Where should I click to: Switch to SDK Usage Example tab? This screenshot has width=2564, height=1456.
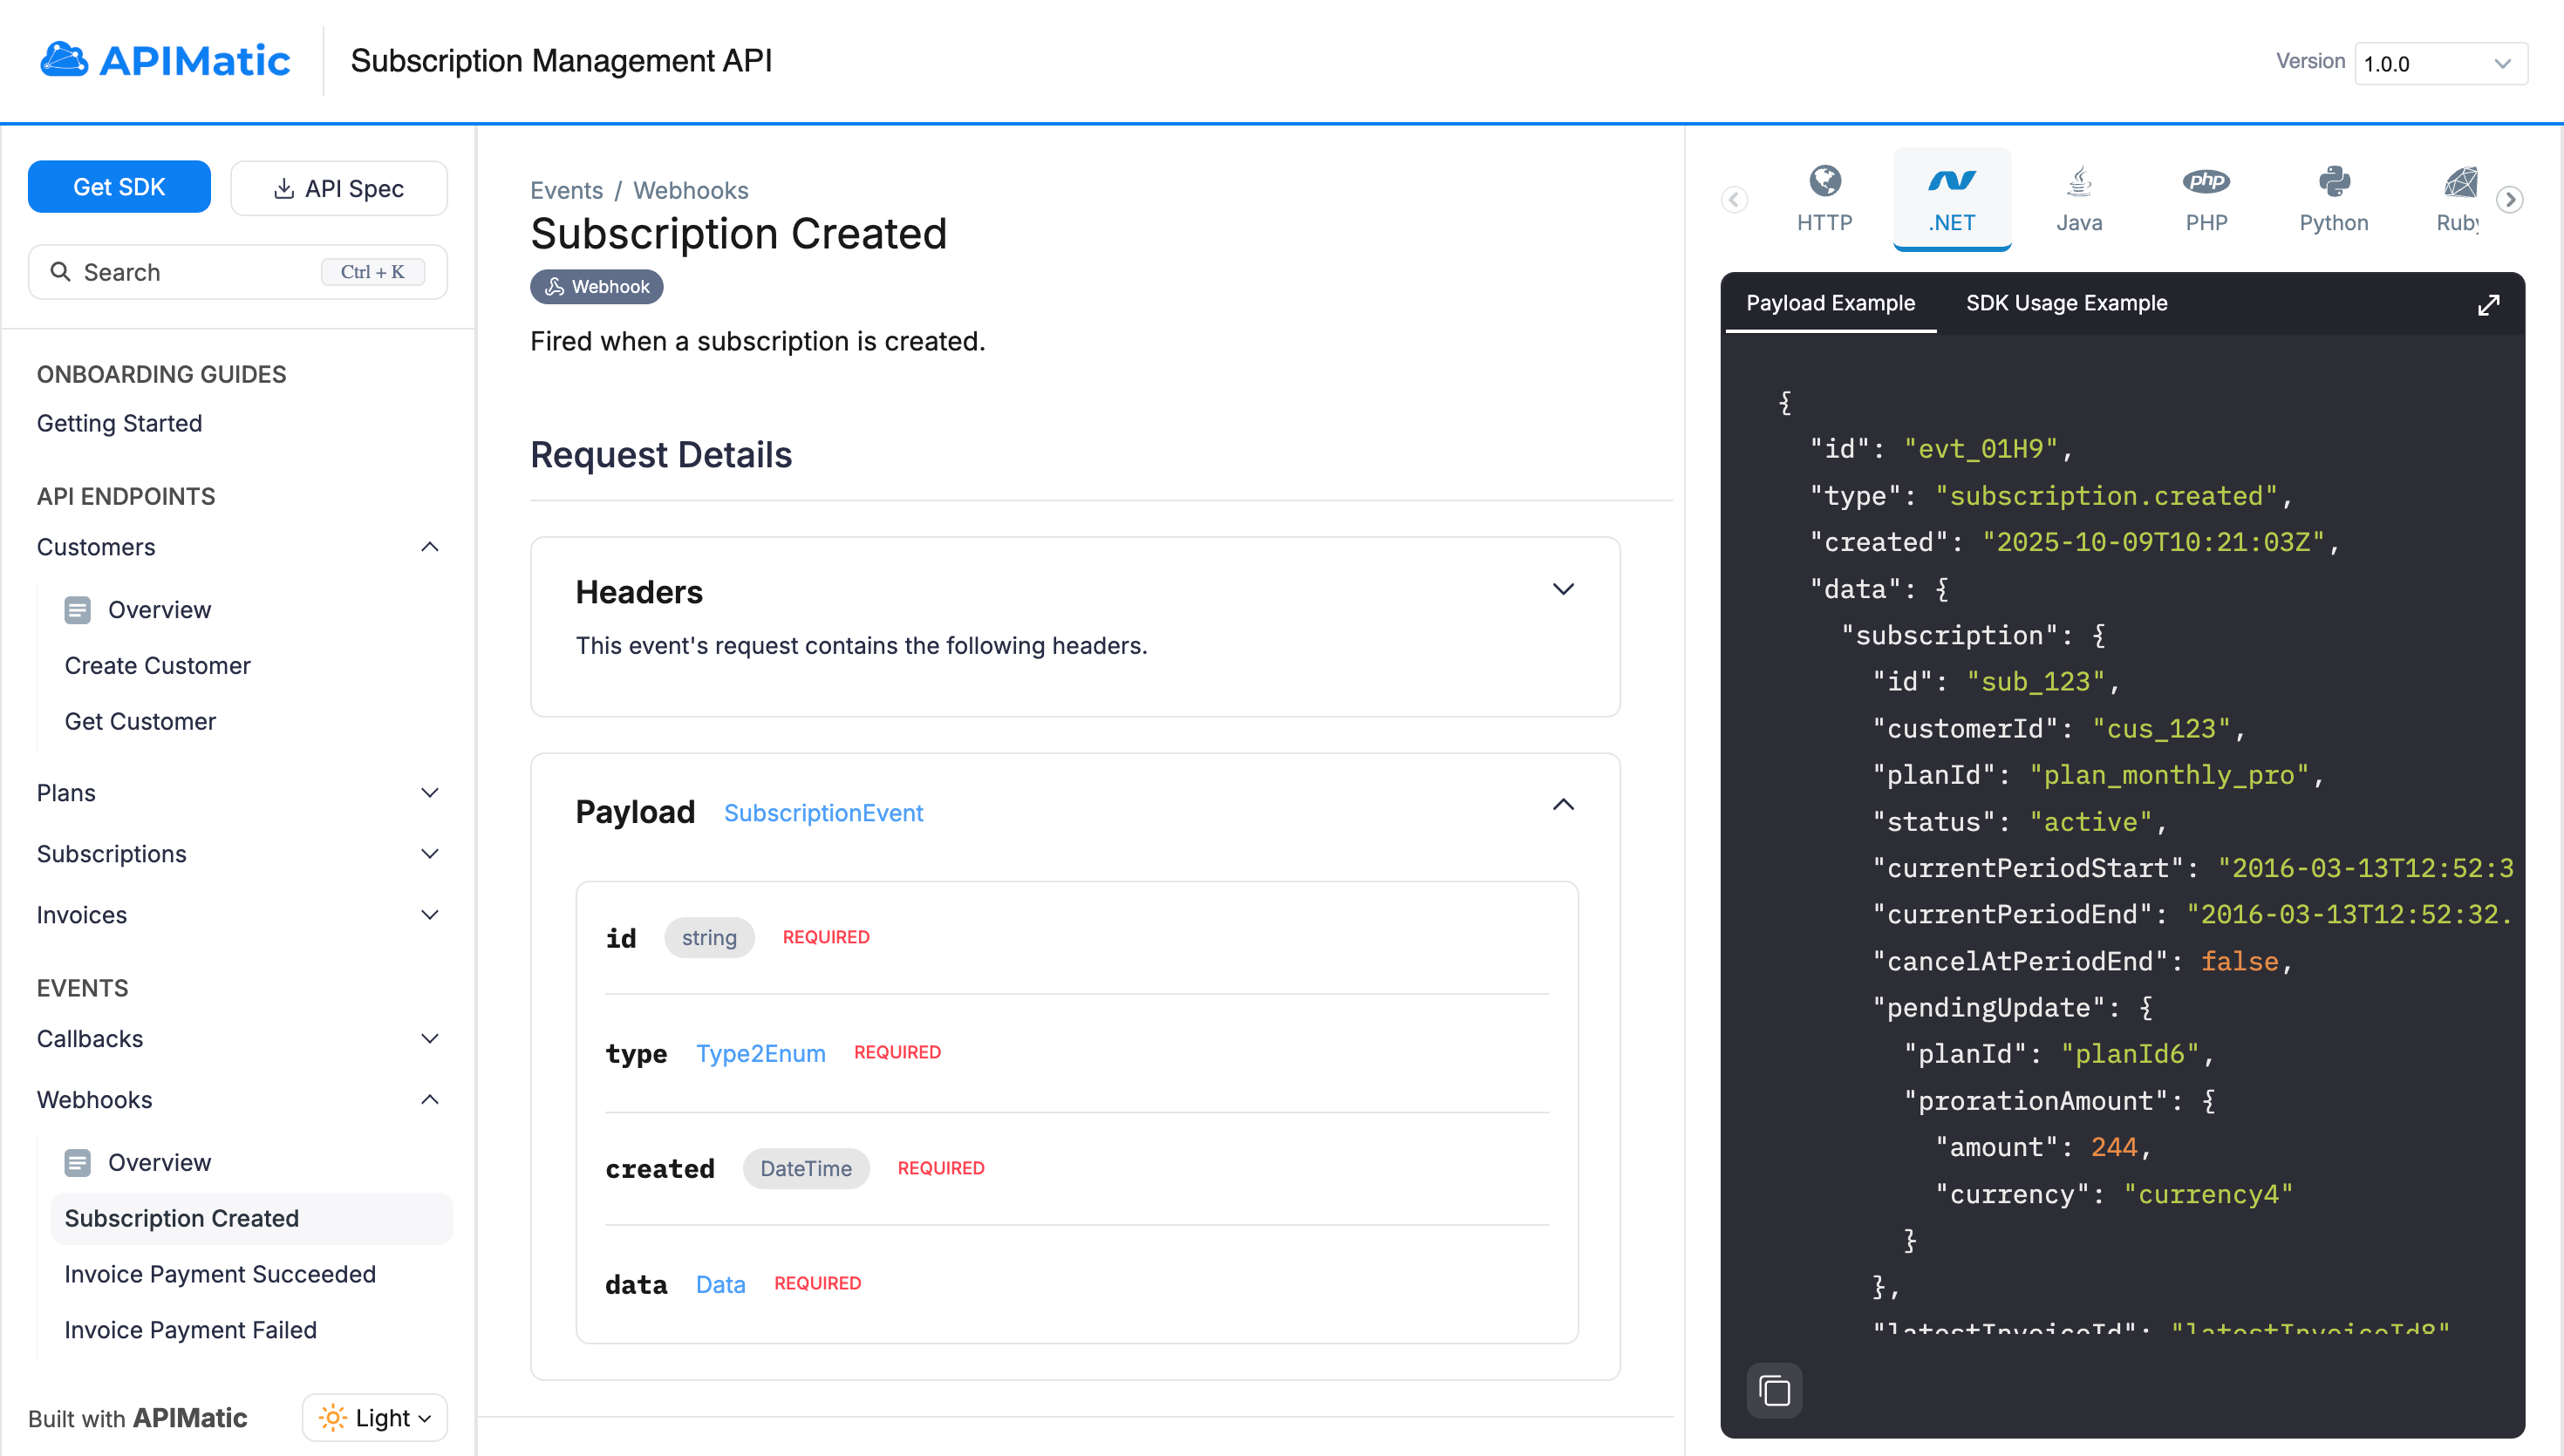tap(2066, 303)
